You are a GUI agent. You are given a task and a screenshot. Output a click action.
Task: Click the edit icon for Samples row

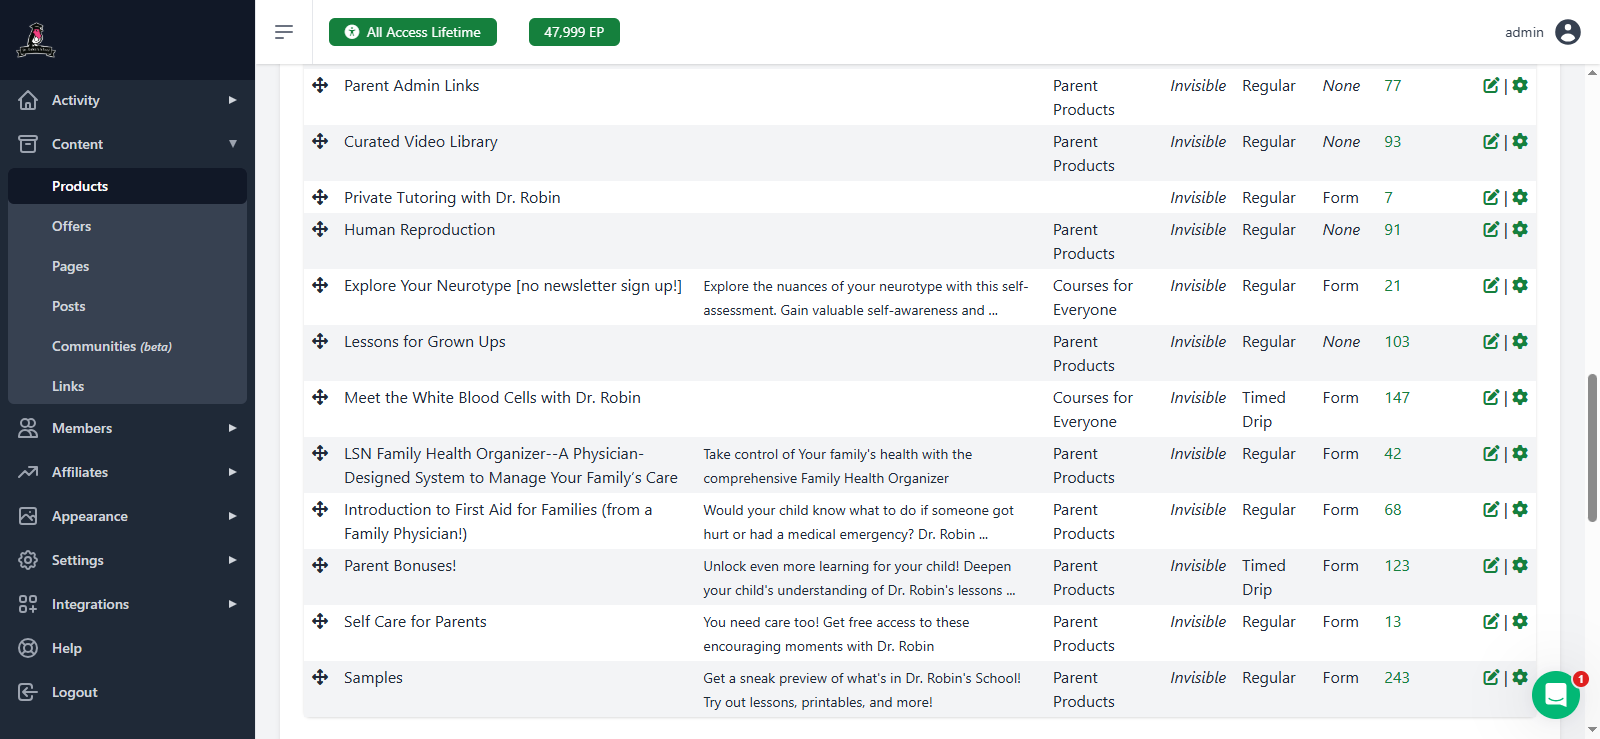tap(1490, 678)
